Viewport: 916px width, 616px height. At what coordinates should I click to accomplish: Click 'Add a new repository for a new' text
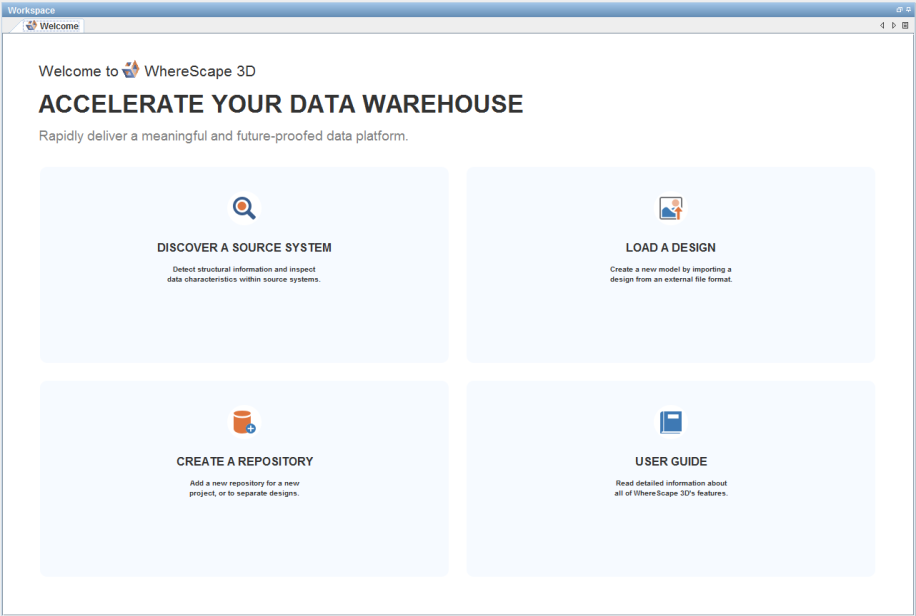pos(244,483)
